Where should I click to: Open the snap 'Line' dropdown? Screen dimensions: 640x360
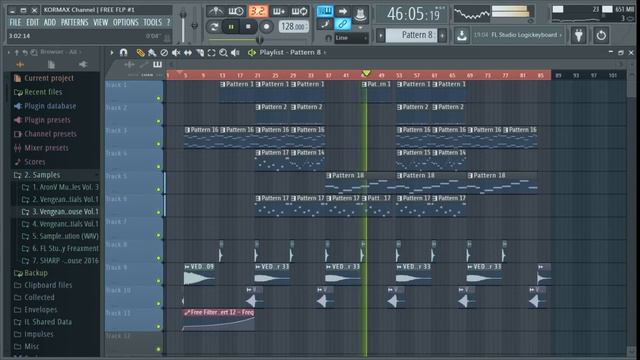tap(351, 38)
